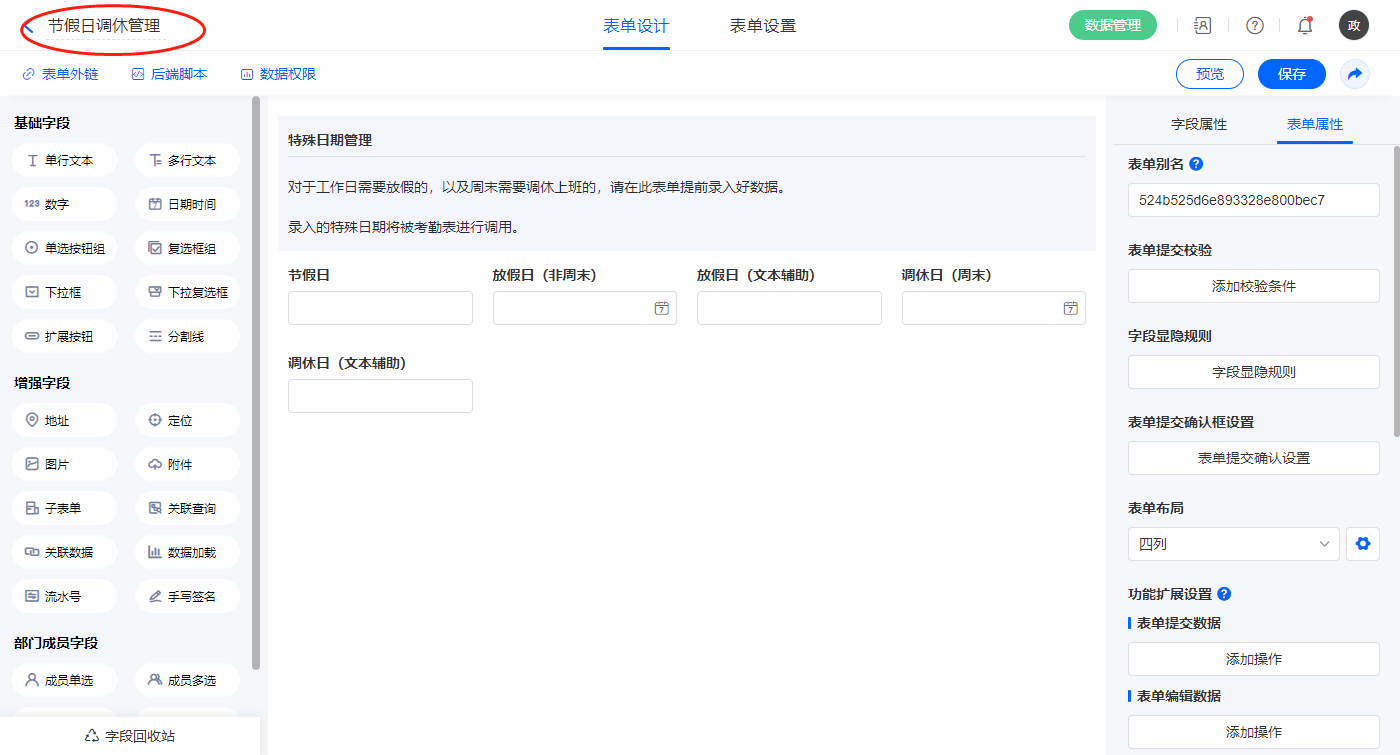Open the notification bell icon
The image size is (1400, 755).
pos(1305,26)
